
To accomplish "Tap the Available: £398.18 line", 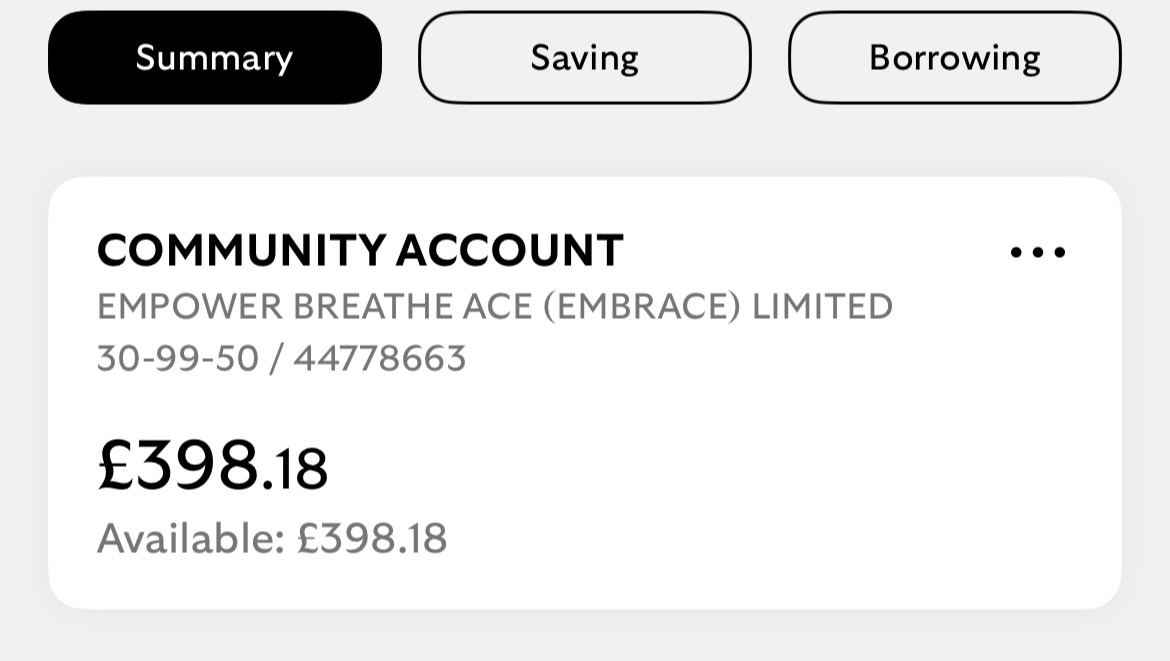I will tap(272, 539).
